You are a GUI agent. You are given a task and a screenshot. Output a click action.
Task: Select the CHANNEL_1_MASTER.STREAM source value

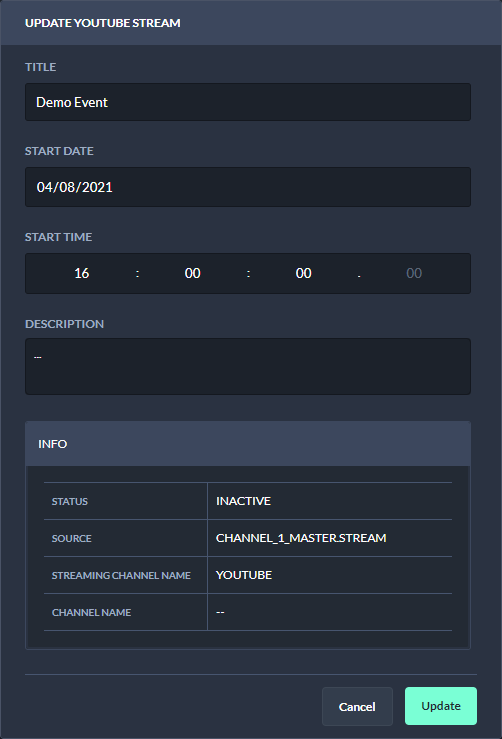coord(301,538)
